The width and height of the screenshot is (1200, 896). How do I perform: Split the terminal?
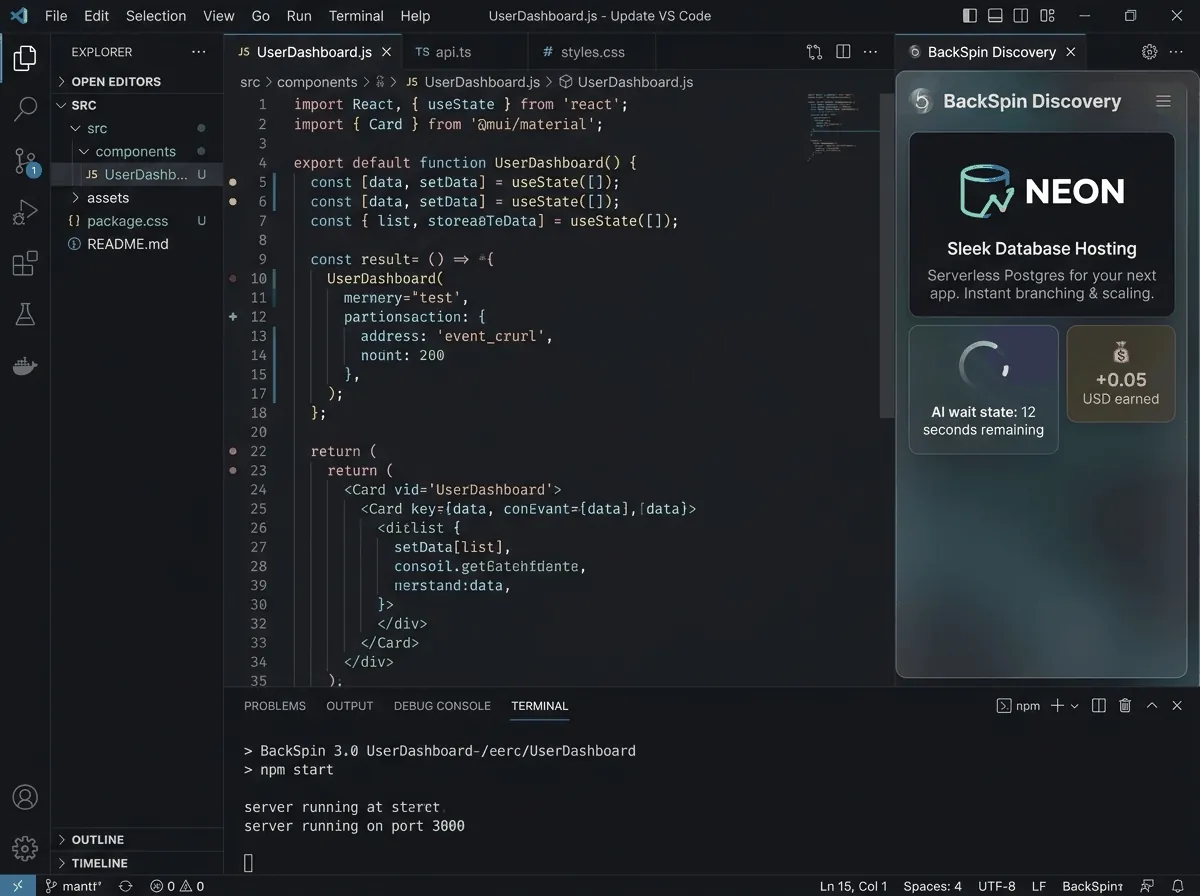pos(1099,706)
